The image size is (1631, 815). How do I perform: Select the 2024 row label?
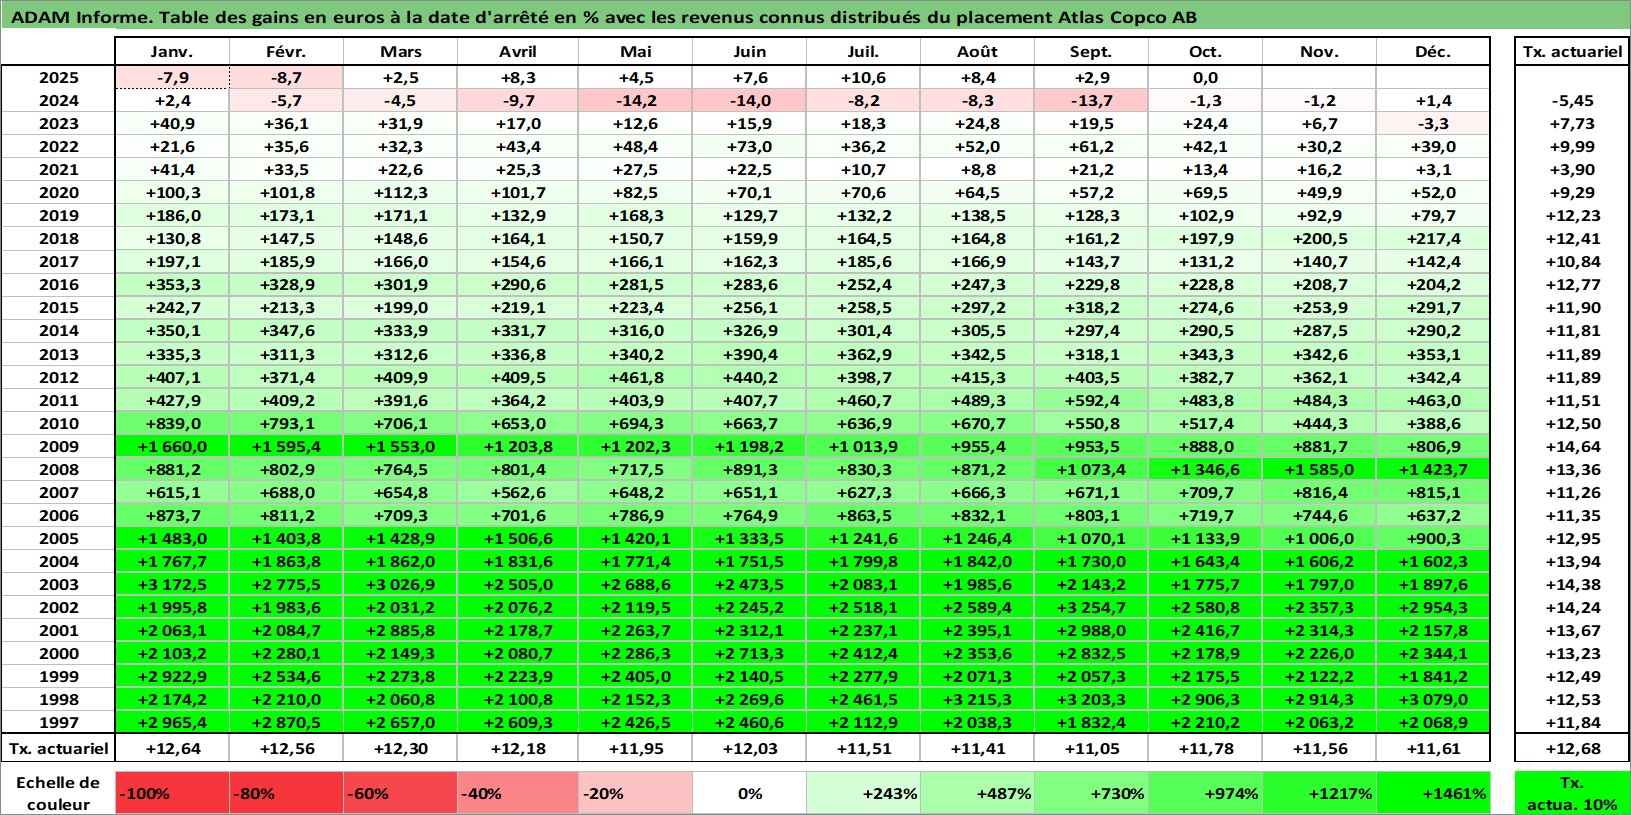point(58,100)
